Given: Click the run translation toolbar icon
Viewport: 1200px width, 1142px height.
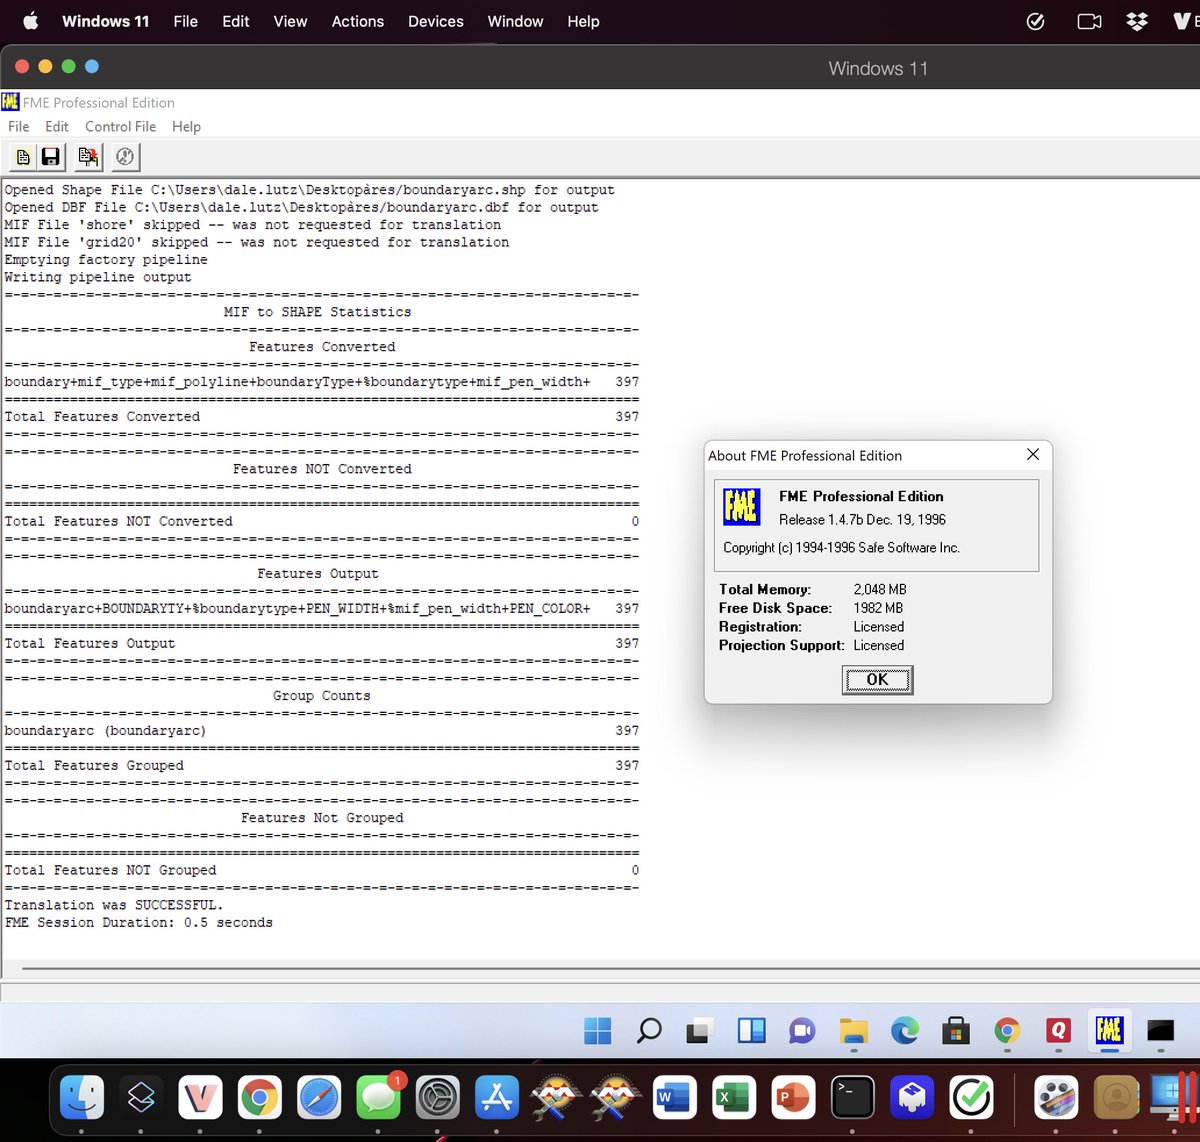Looking at the screenshot, I should (x=88, y=157).
